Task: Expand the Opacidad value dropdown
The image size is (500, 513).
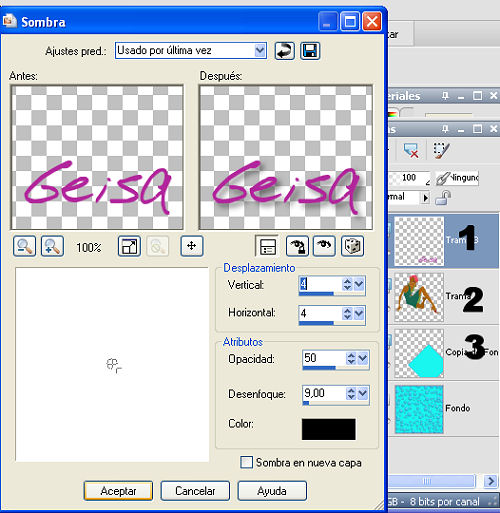Action: (x=363, y=358)
